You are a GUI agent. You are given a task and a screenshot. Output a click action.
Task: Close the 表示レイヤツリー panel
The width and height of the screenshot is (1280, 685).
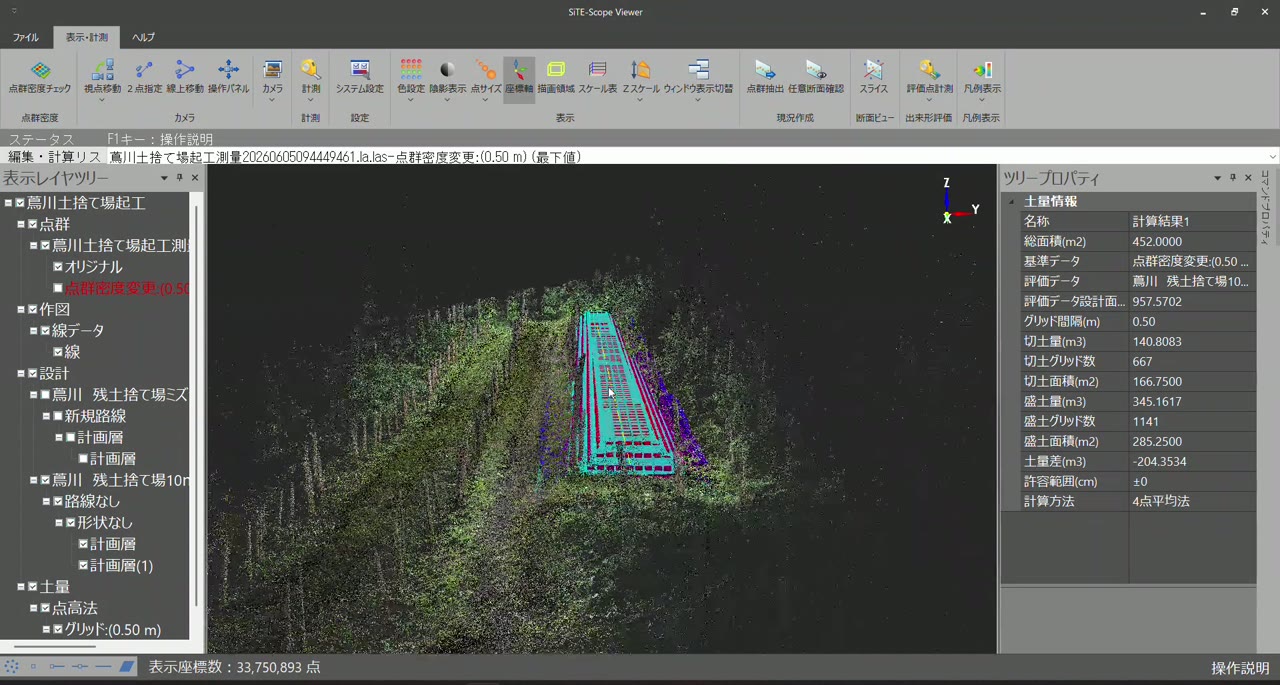click(x=195, y=178)
